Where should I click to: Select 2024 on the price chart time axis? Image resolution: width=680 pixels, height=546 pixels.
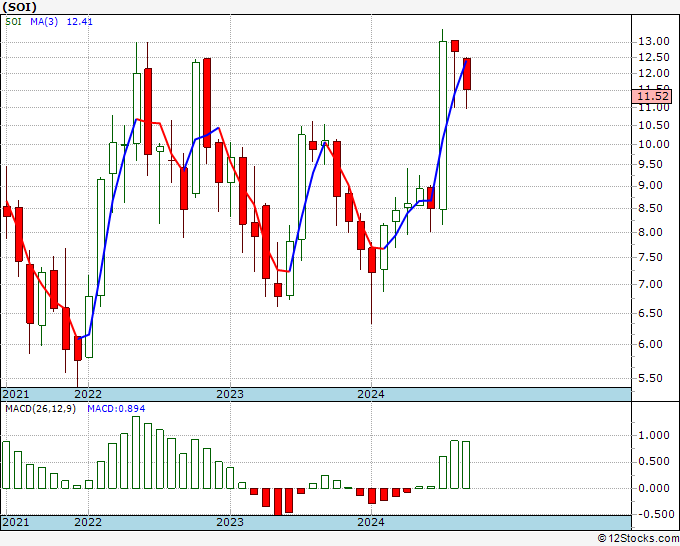point(371,394)
